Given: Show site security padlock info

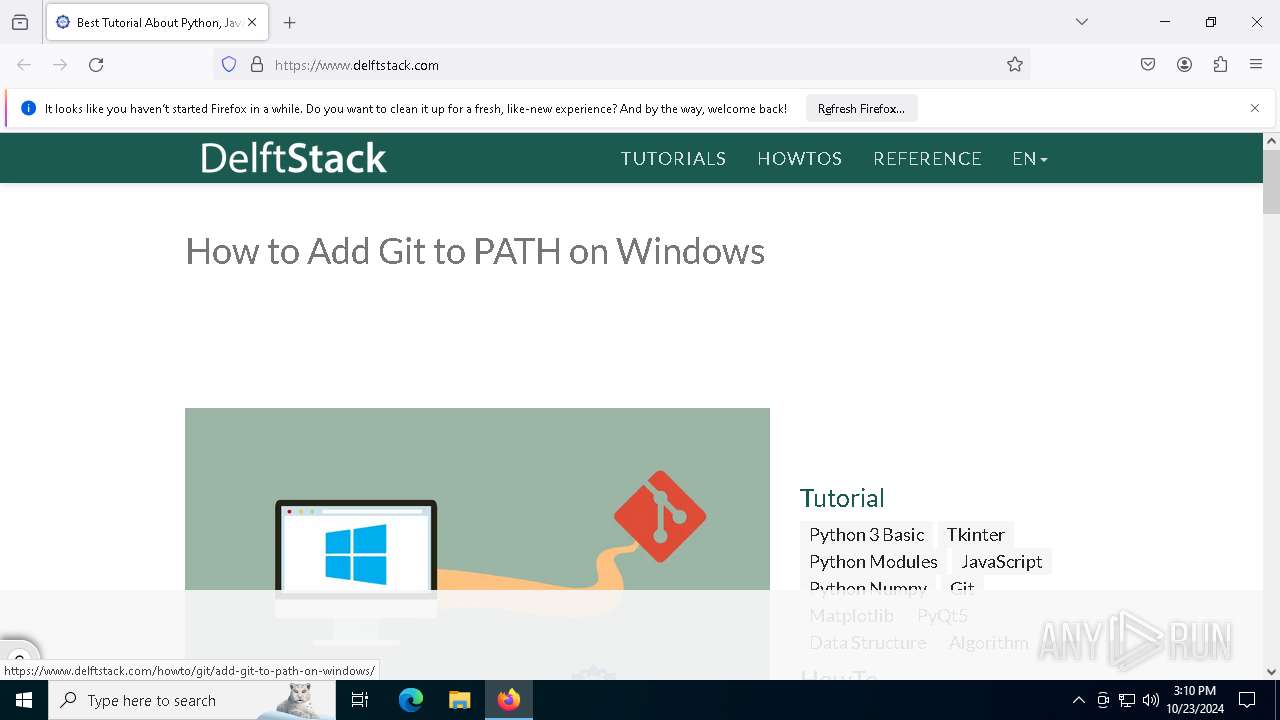Looking at the screenshot, I should pyautogui.click(x=257, y=65).
